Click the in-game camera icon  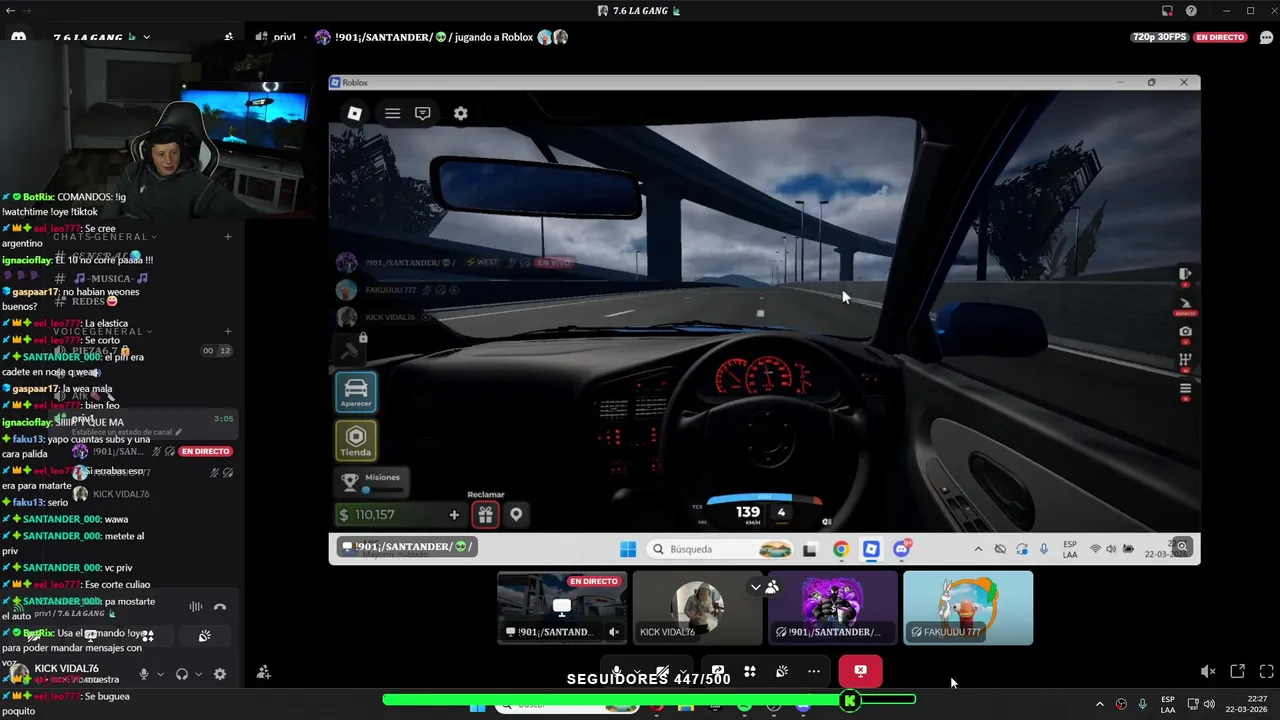click(1185, 332)
